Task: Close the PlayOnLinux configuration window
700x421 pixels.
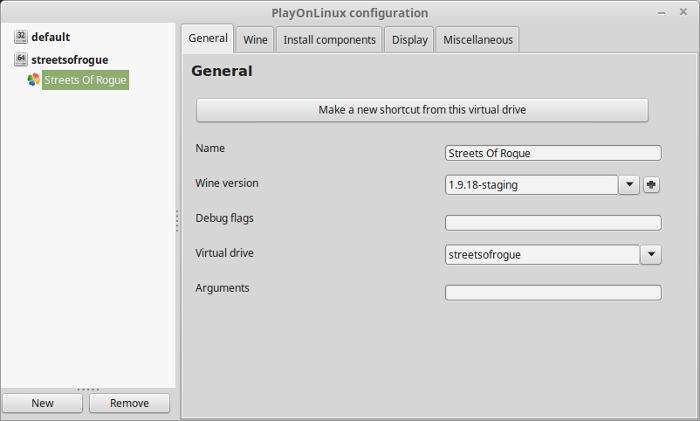Action: tap(683, 12)
